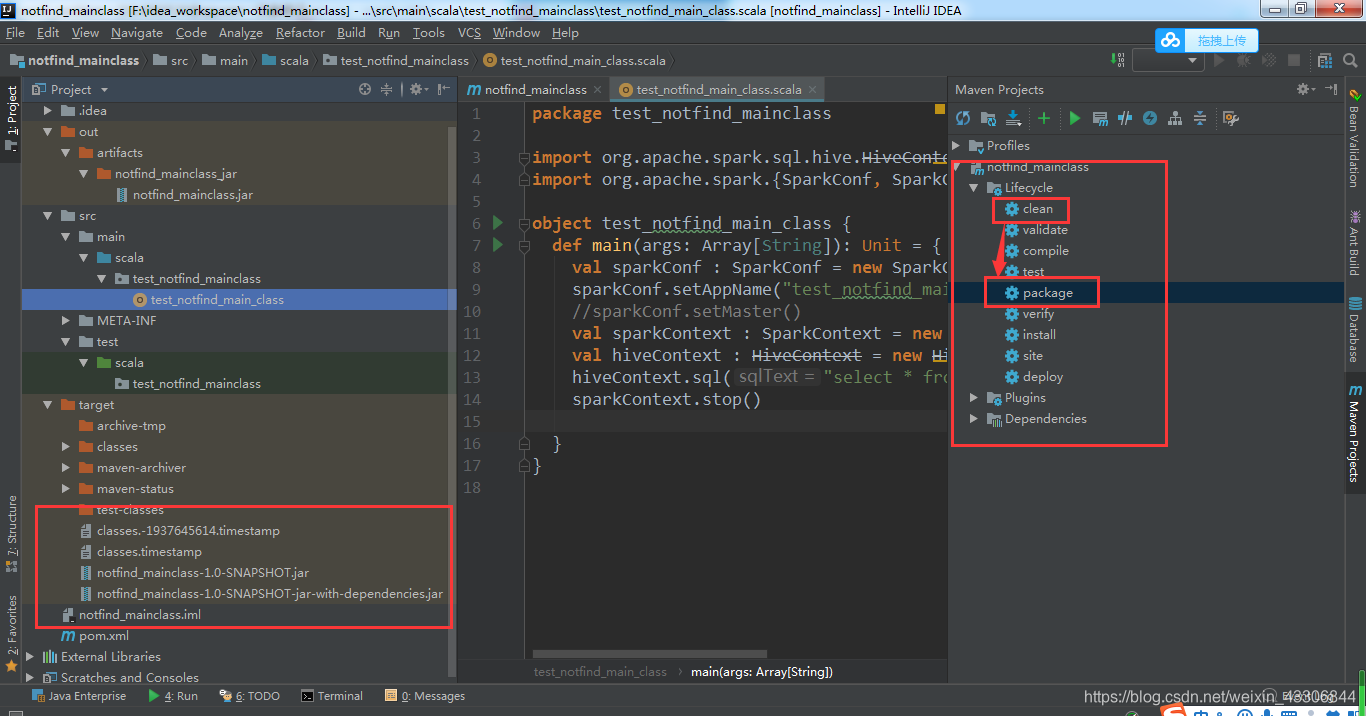Reimport all Maven projects
1366x716 pixels.
point(963,118)
